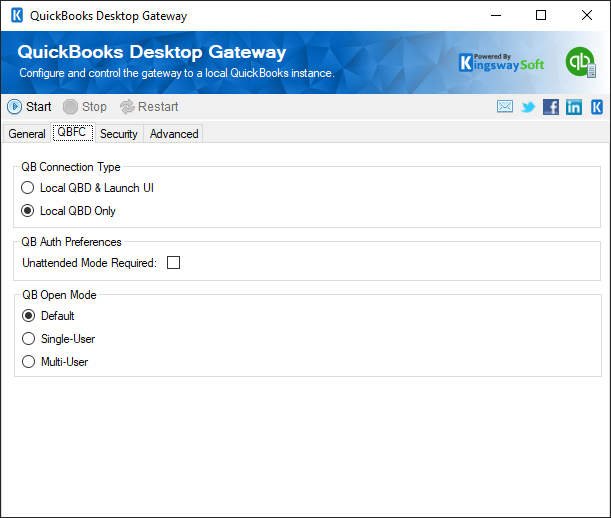Go to the Advanced tab
Viewport: 611px width, 518px height.
tap(174, 134)
